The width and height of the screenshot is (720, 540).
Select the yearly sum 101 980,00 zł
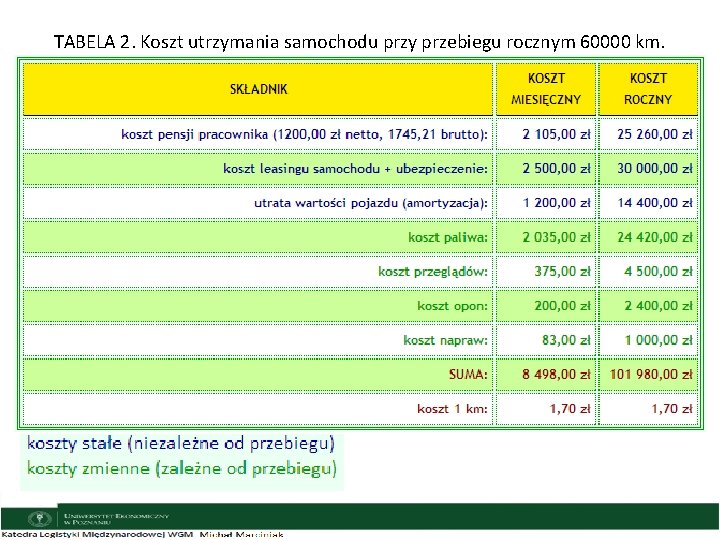[x=651, y=374]
